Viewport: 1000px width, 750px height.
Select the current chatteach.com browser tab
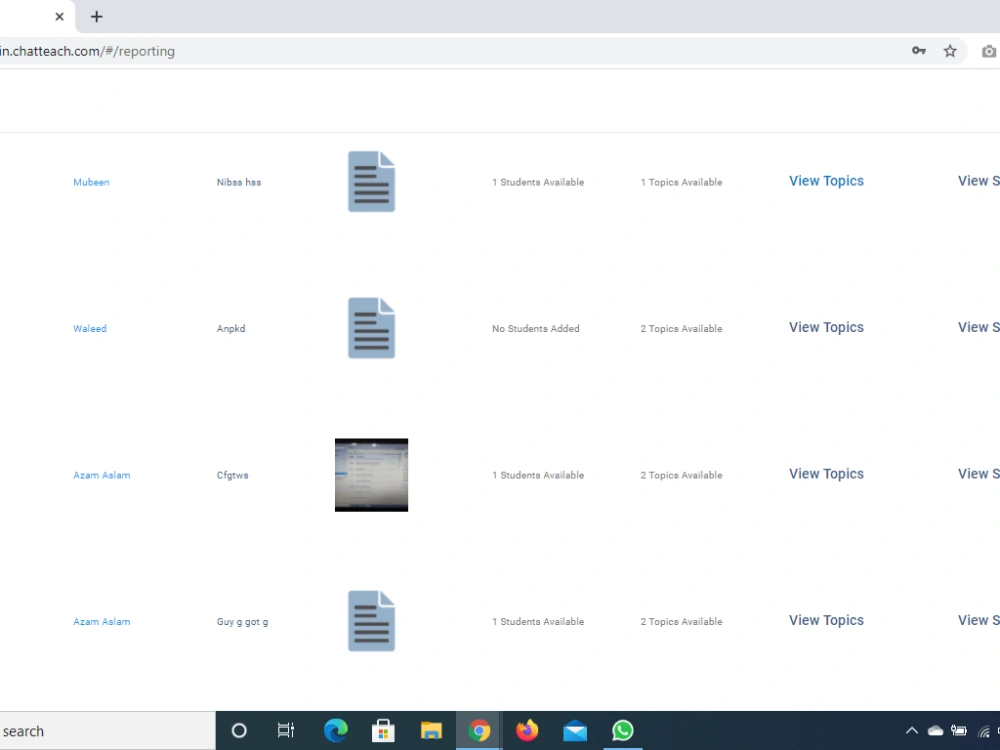click(25, 16)
